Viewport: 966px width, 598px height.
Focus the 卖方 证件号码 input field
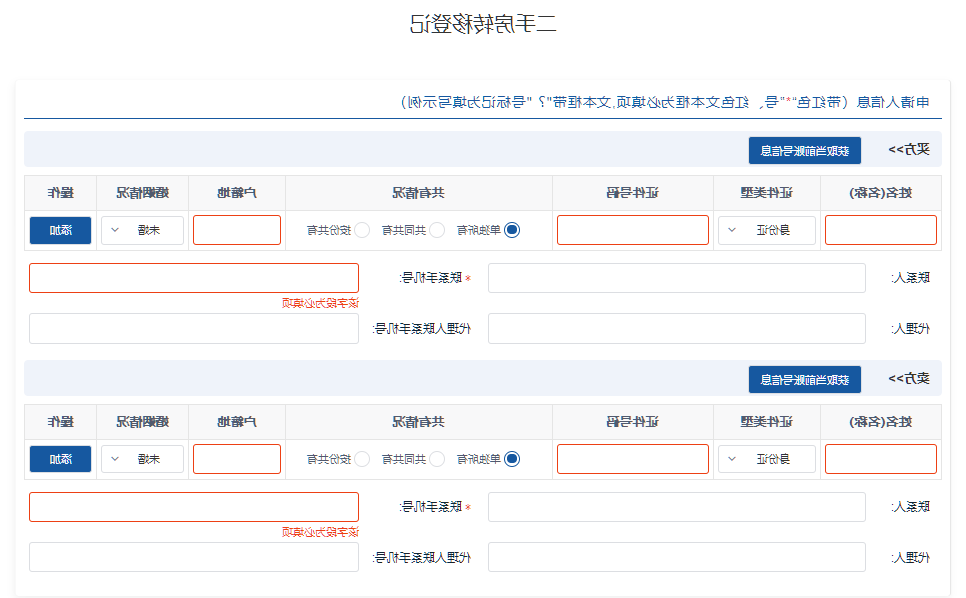(x=633, y=459)
